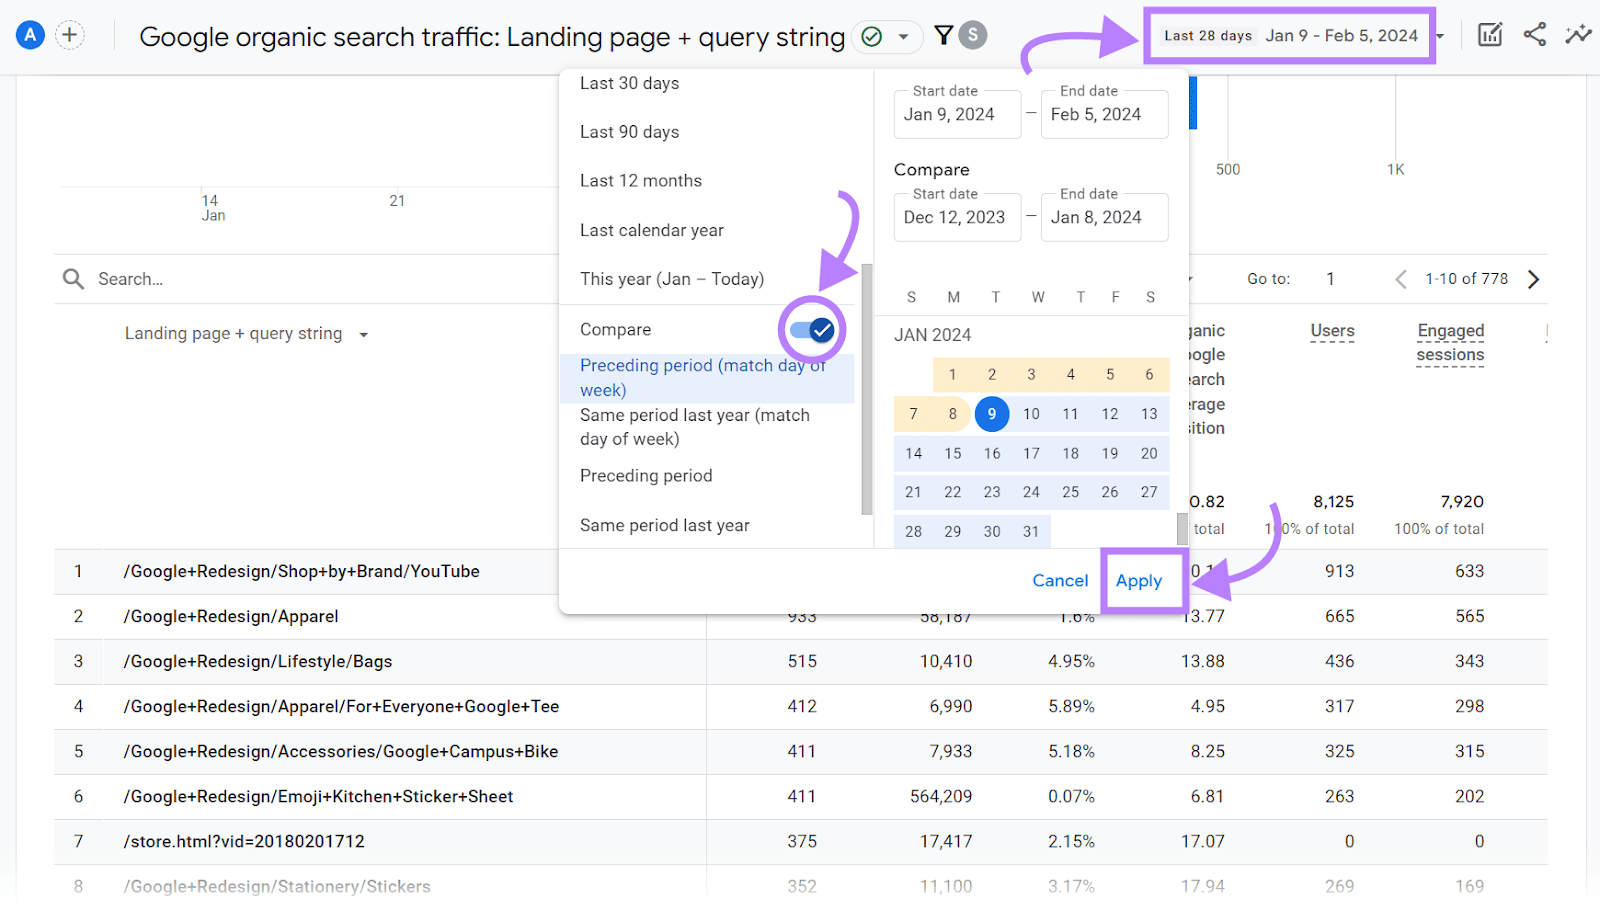
Task: Choose Same period last year option
Action: 665,525
